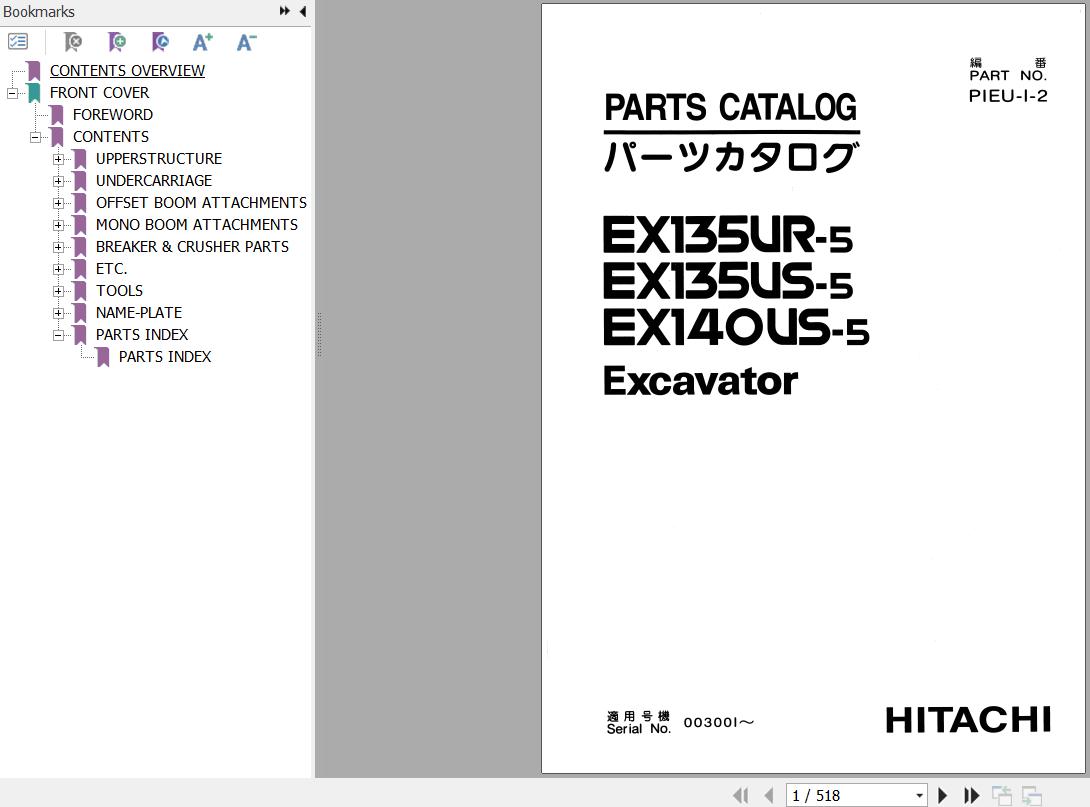Go to the next page
The image size is (1090, 807).
click(943, 795)
